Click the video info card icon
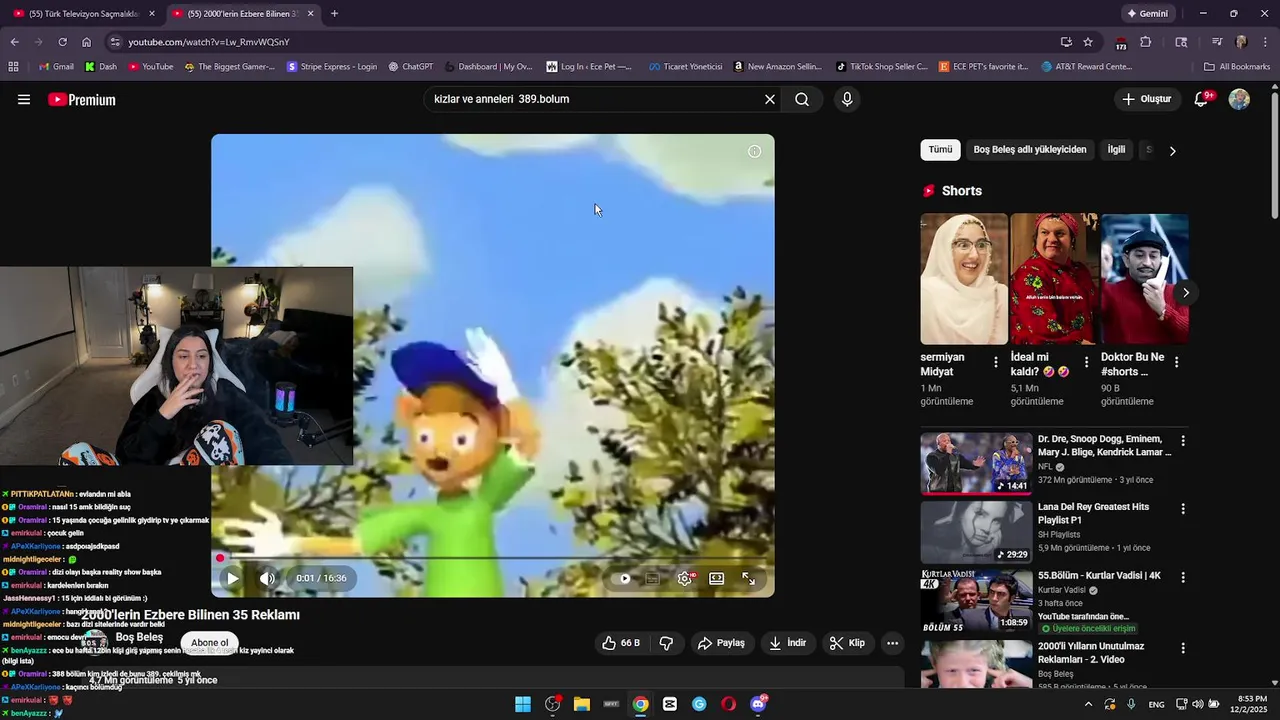 pos(754,152)
